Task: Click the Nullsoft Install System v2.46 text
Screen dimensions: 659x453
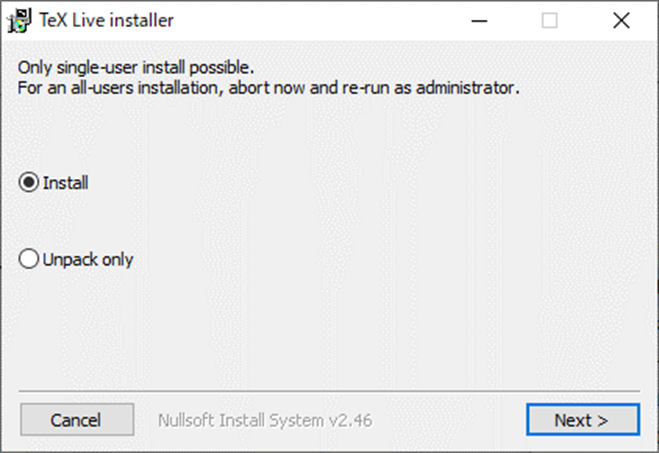Action: [265, 420]
